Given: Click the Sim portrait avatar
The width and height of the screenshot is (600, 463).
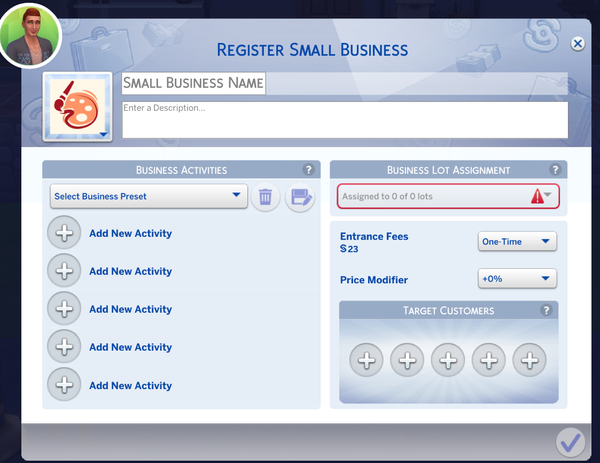Looking at the screenshot, I should pyautogui.click(x=30, y=32).
